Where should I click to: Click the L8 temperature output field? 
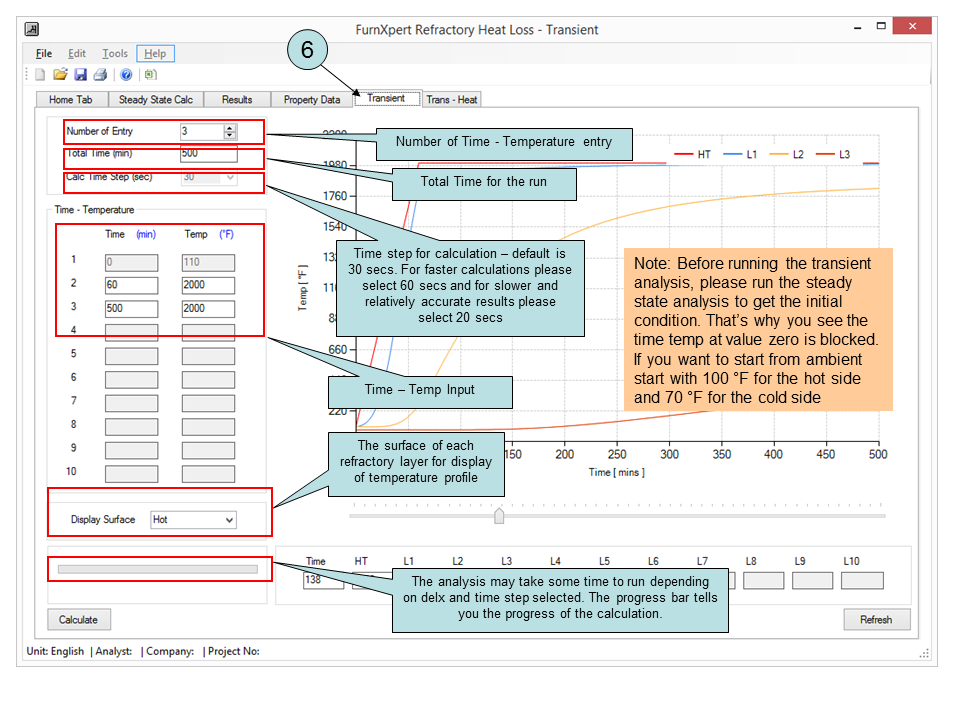pyautogui.click(x=763, y=580)
